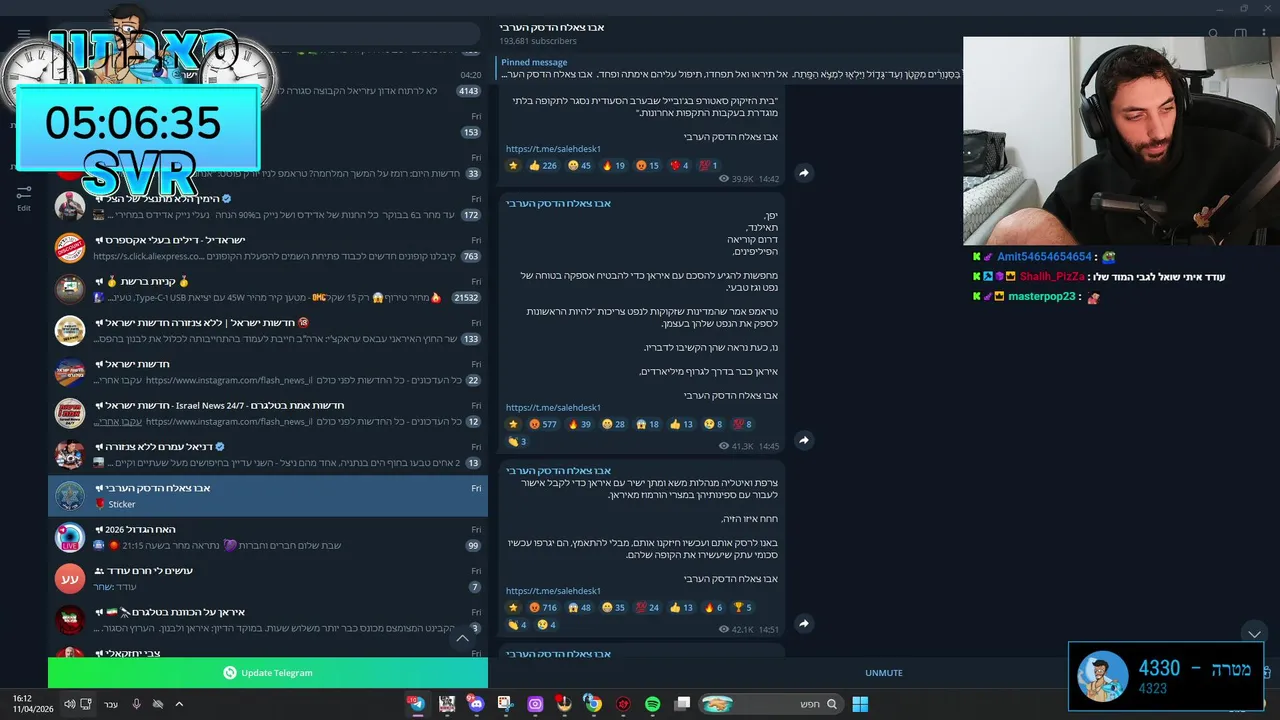Screen dimensions: 1280x720
Task: Click the 763 unread badge
Action: click(471, 257)
